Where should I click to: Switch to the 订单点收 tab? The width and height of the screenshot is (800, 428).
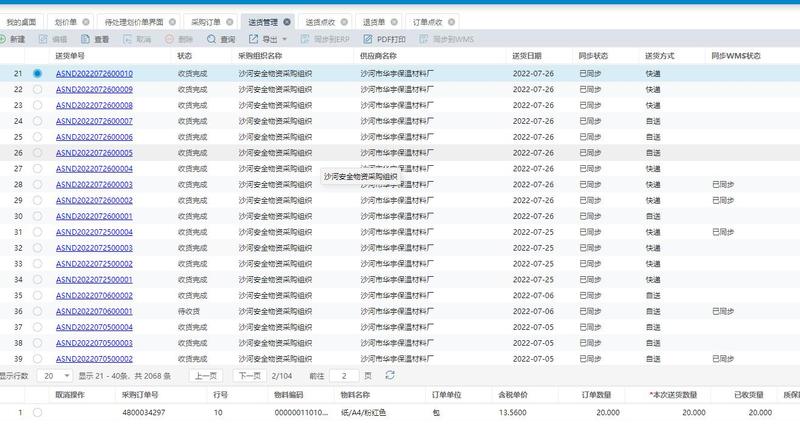pyautogui.click(x=428, y=22)
